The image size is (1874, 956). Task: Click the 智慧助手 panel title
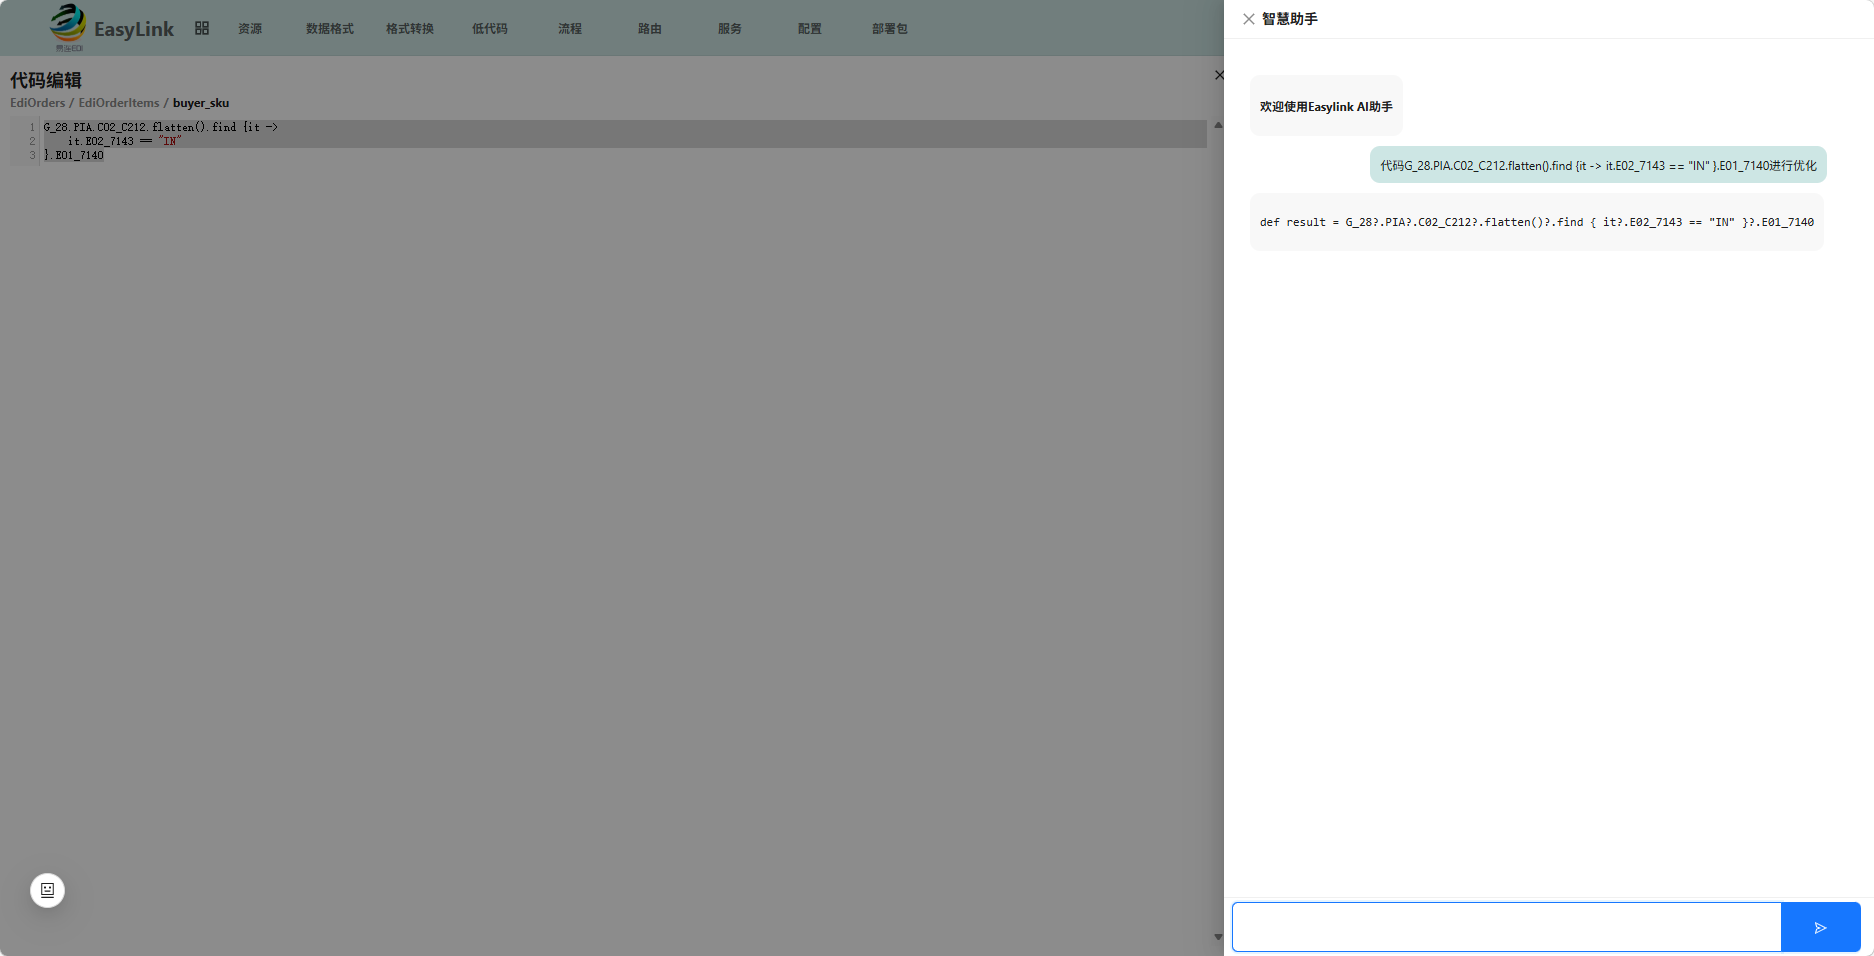1290,19
